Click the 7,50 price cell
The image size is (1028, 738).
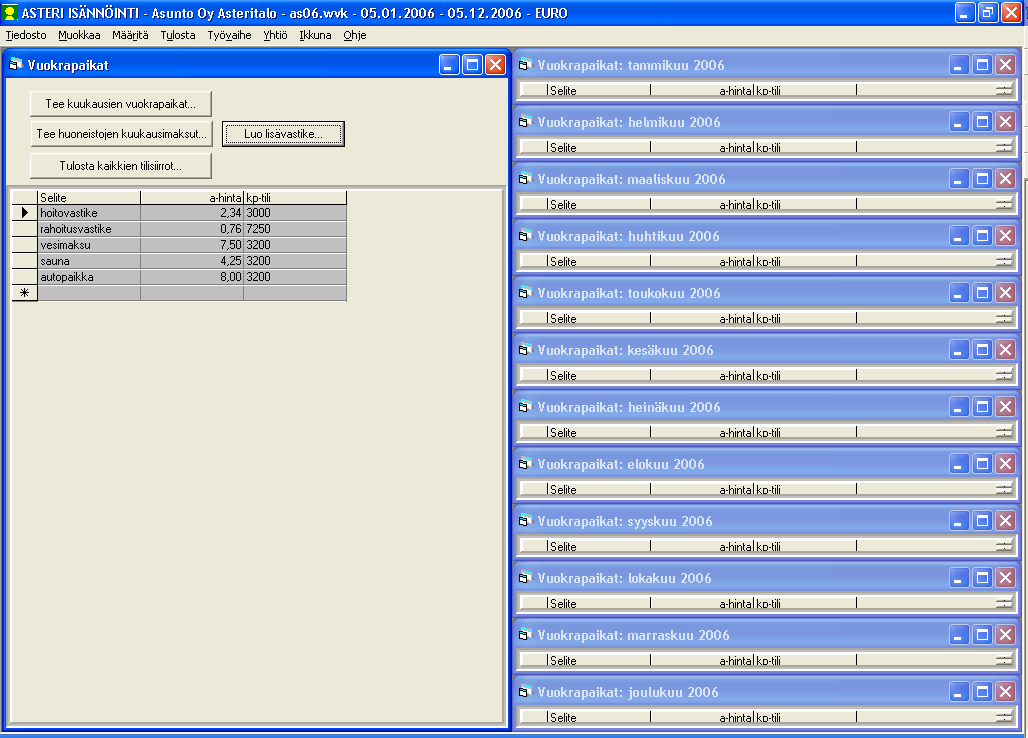(x=192, y=244)
